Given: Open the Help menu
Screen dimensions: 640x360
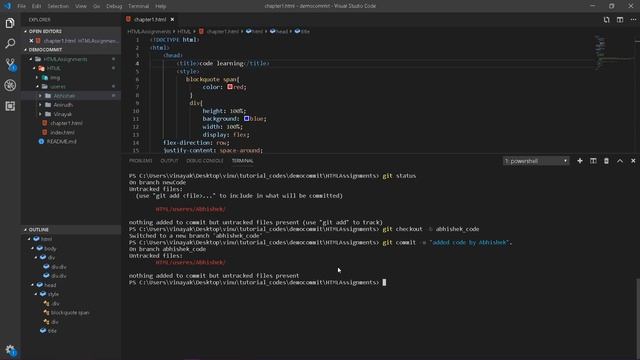Looking at the screenshot, I should click(x=160, y=6).
